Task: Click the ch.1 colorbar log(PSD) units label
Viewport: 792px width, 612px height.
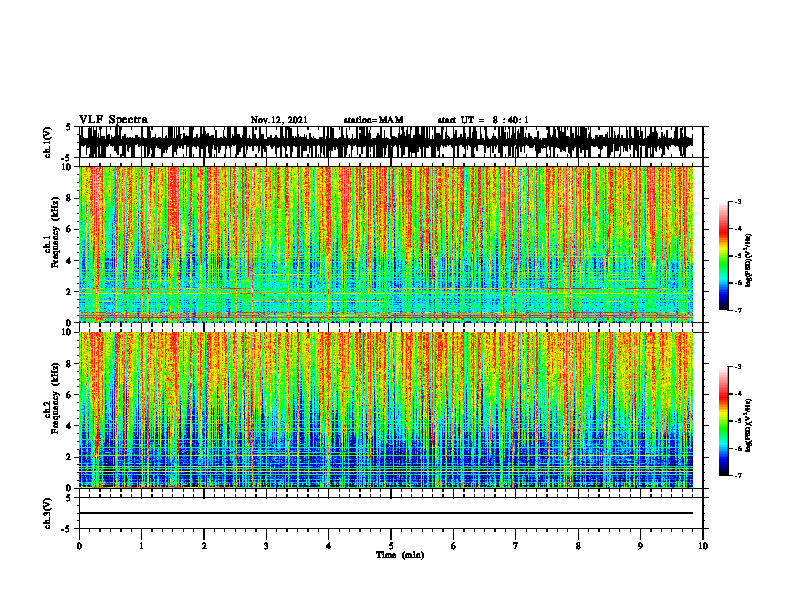Action: [748, 261]
